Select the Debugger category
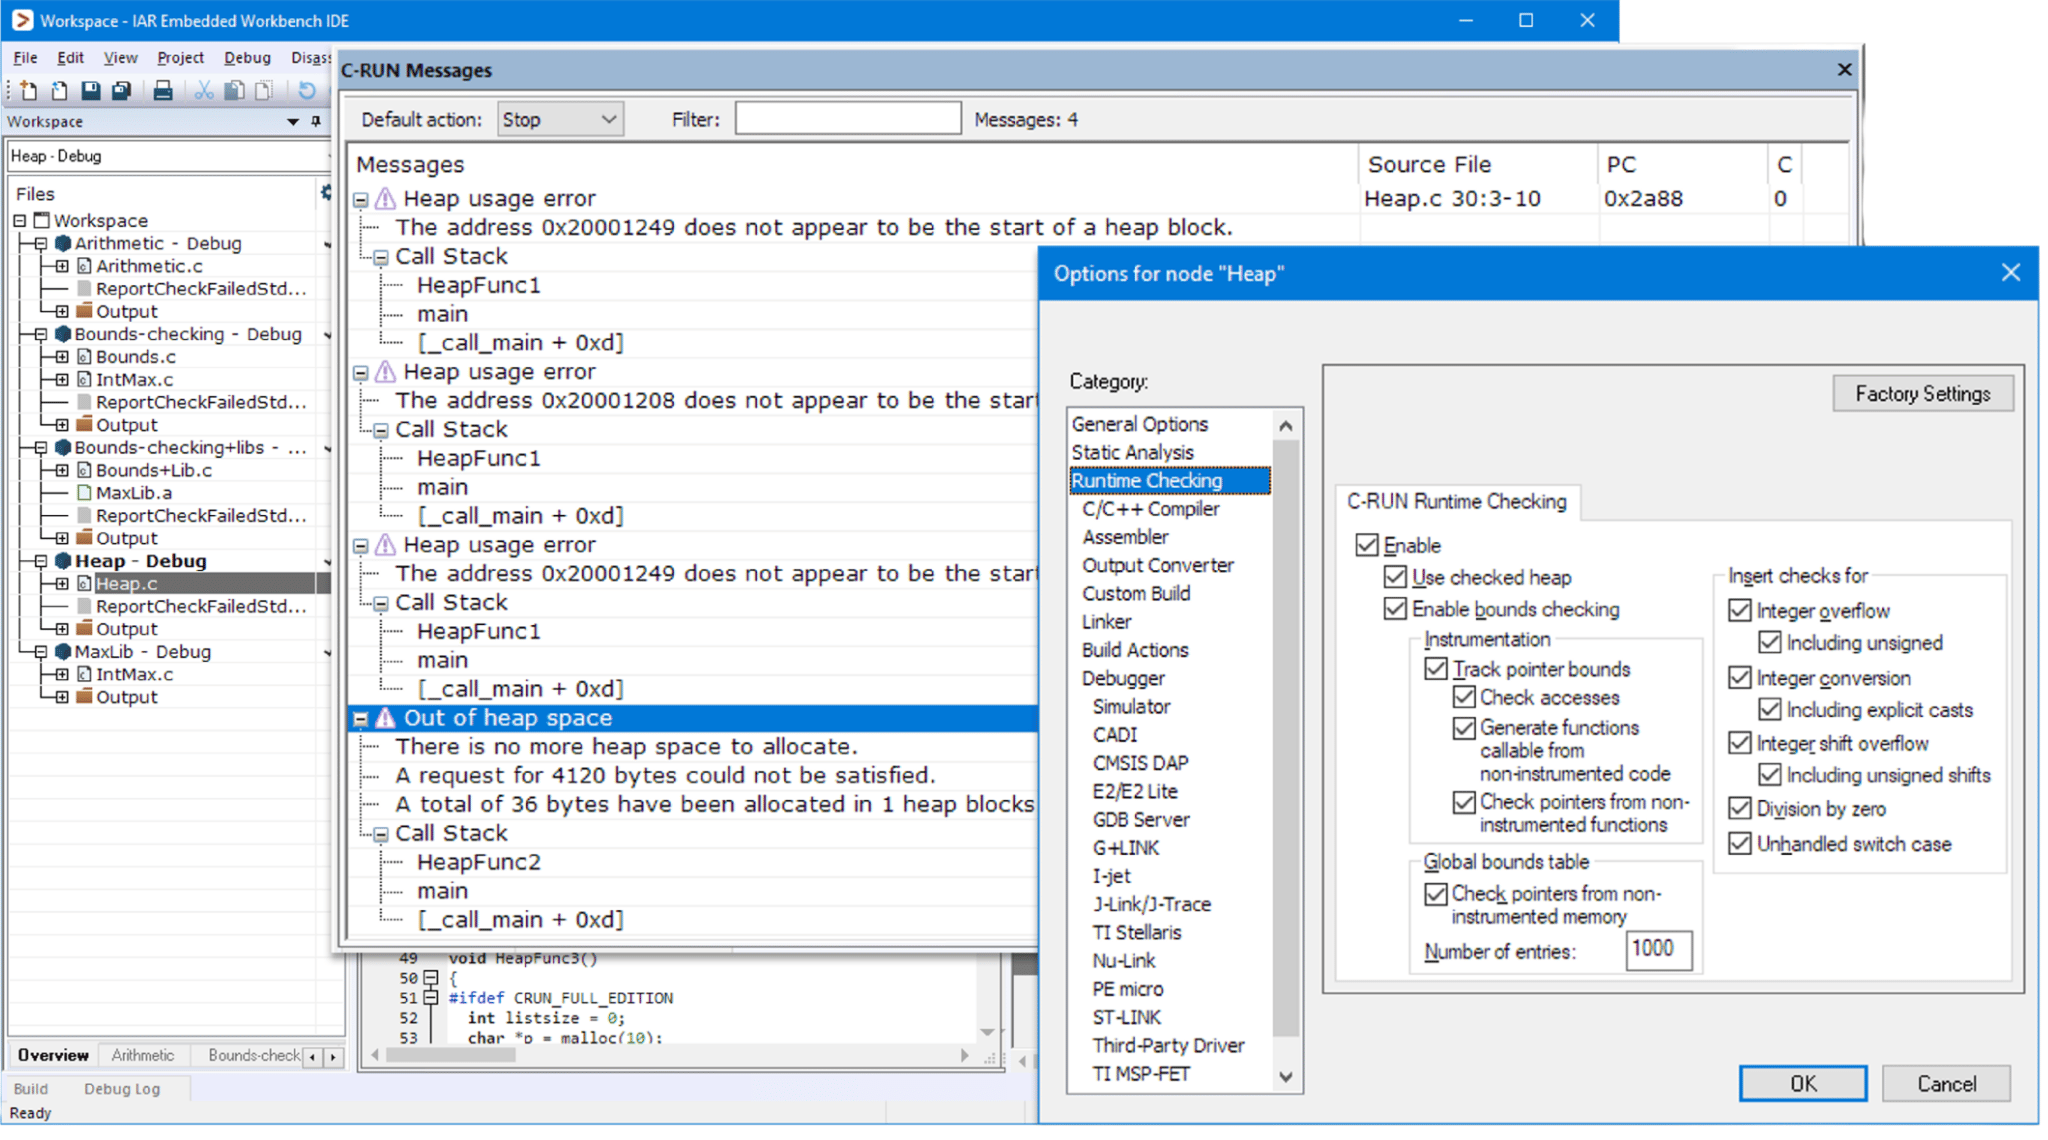This screenshot has width=2048, height=1140. click(x=1122, y=678)
